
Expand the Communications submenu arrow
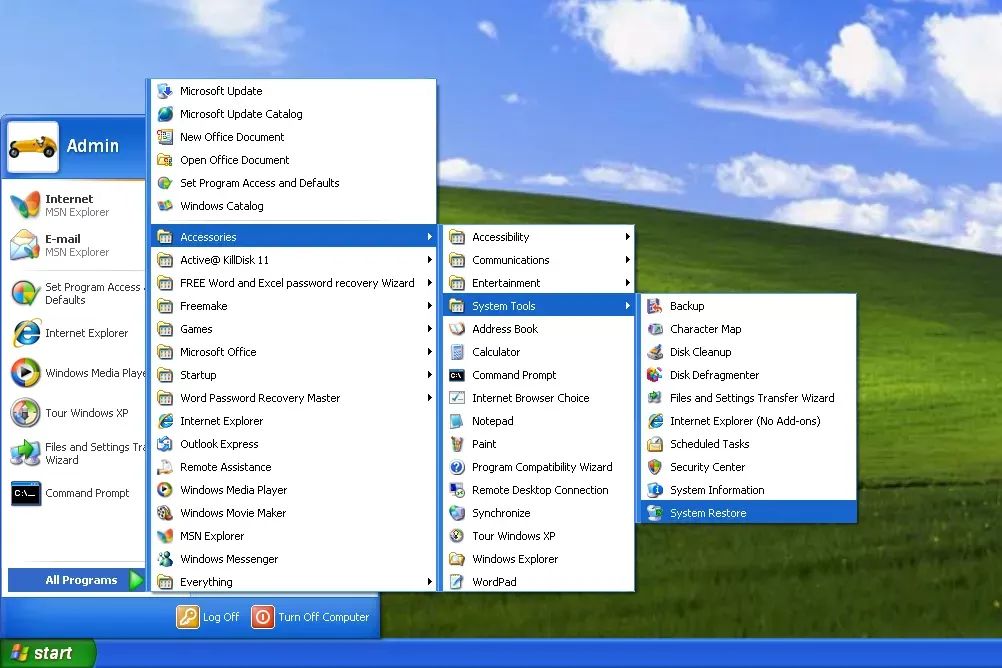pyautogui.click(x=628, y=260)
